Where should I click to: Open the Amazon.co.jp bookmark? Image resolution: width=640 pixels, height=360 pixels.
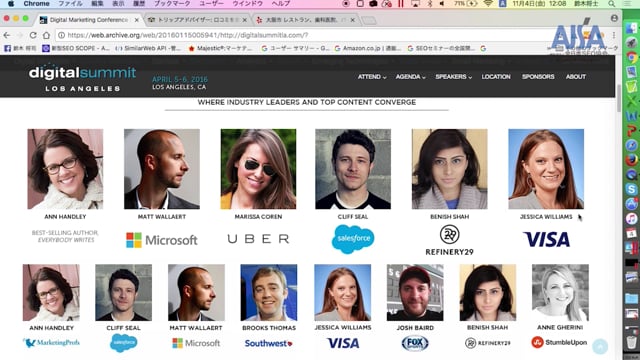[367, 48]
